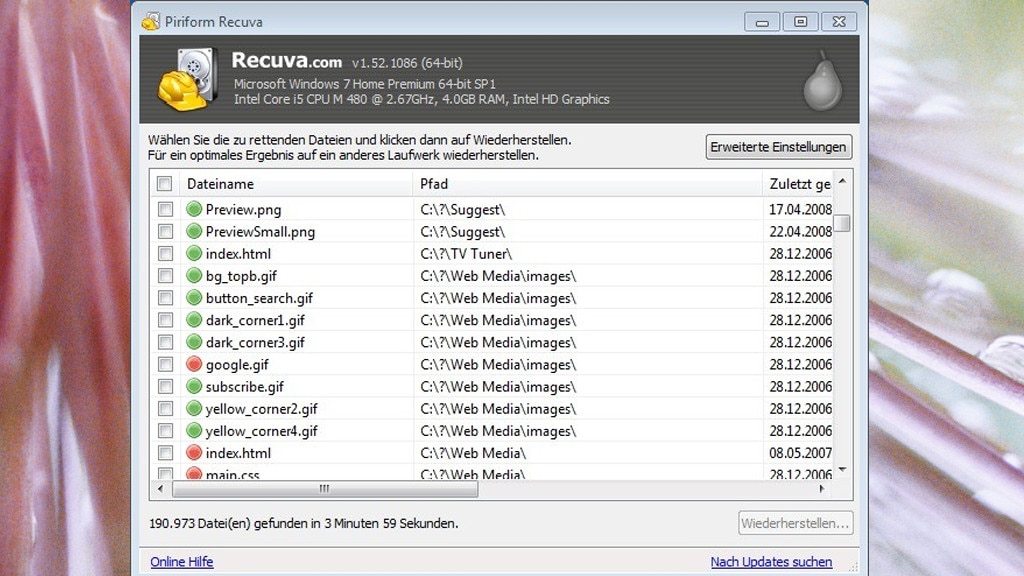Screen dimensions: 1024x576
Task: Sort the list by the Pfad column
Action: (588, 184)
